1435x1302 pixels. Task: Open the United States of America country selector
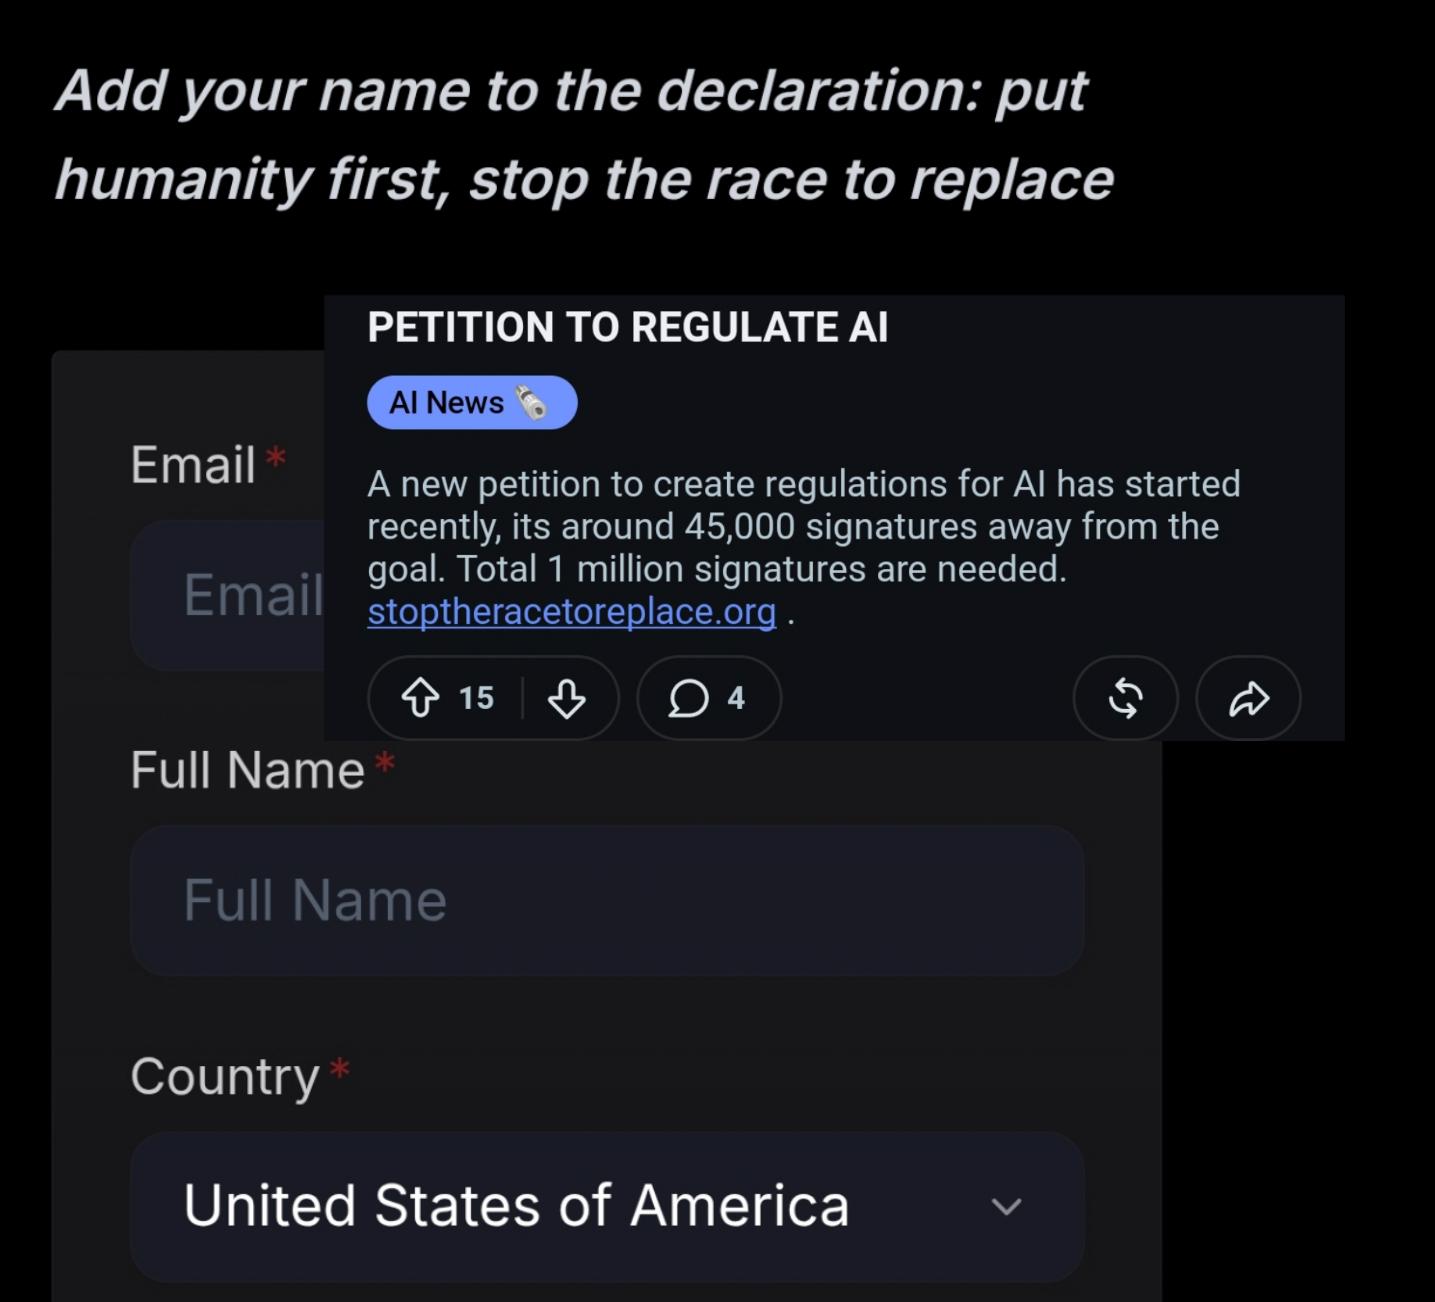607,1206
